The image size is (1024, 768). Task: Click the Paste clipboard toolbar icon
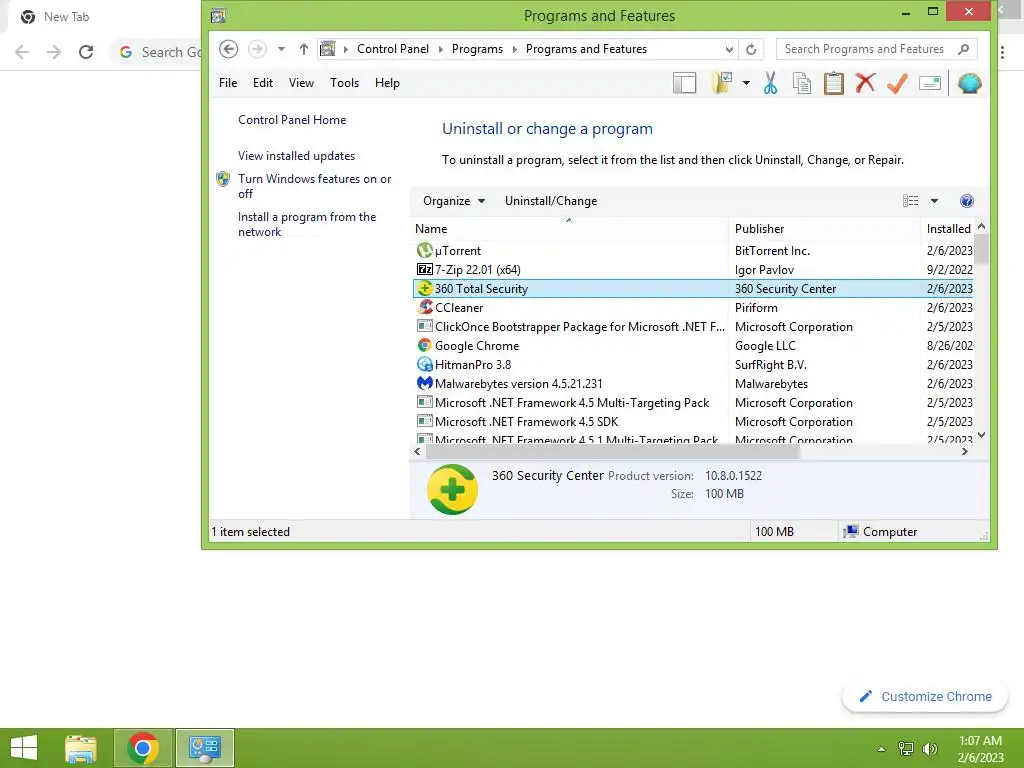click(833, 84)
